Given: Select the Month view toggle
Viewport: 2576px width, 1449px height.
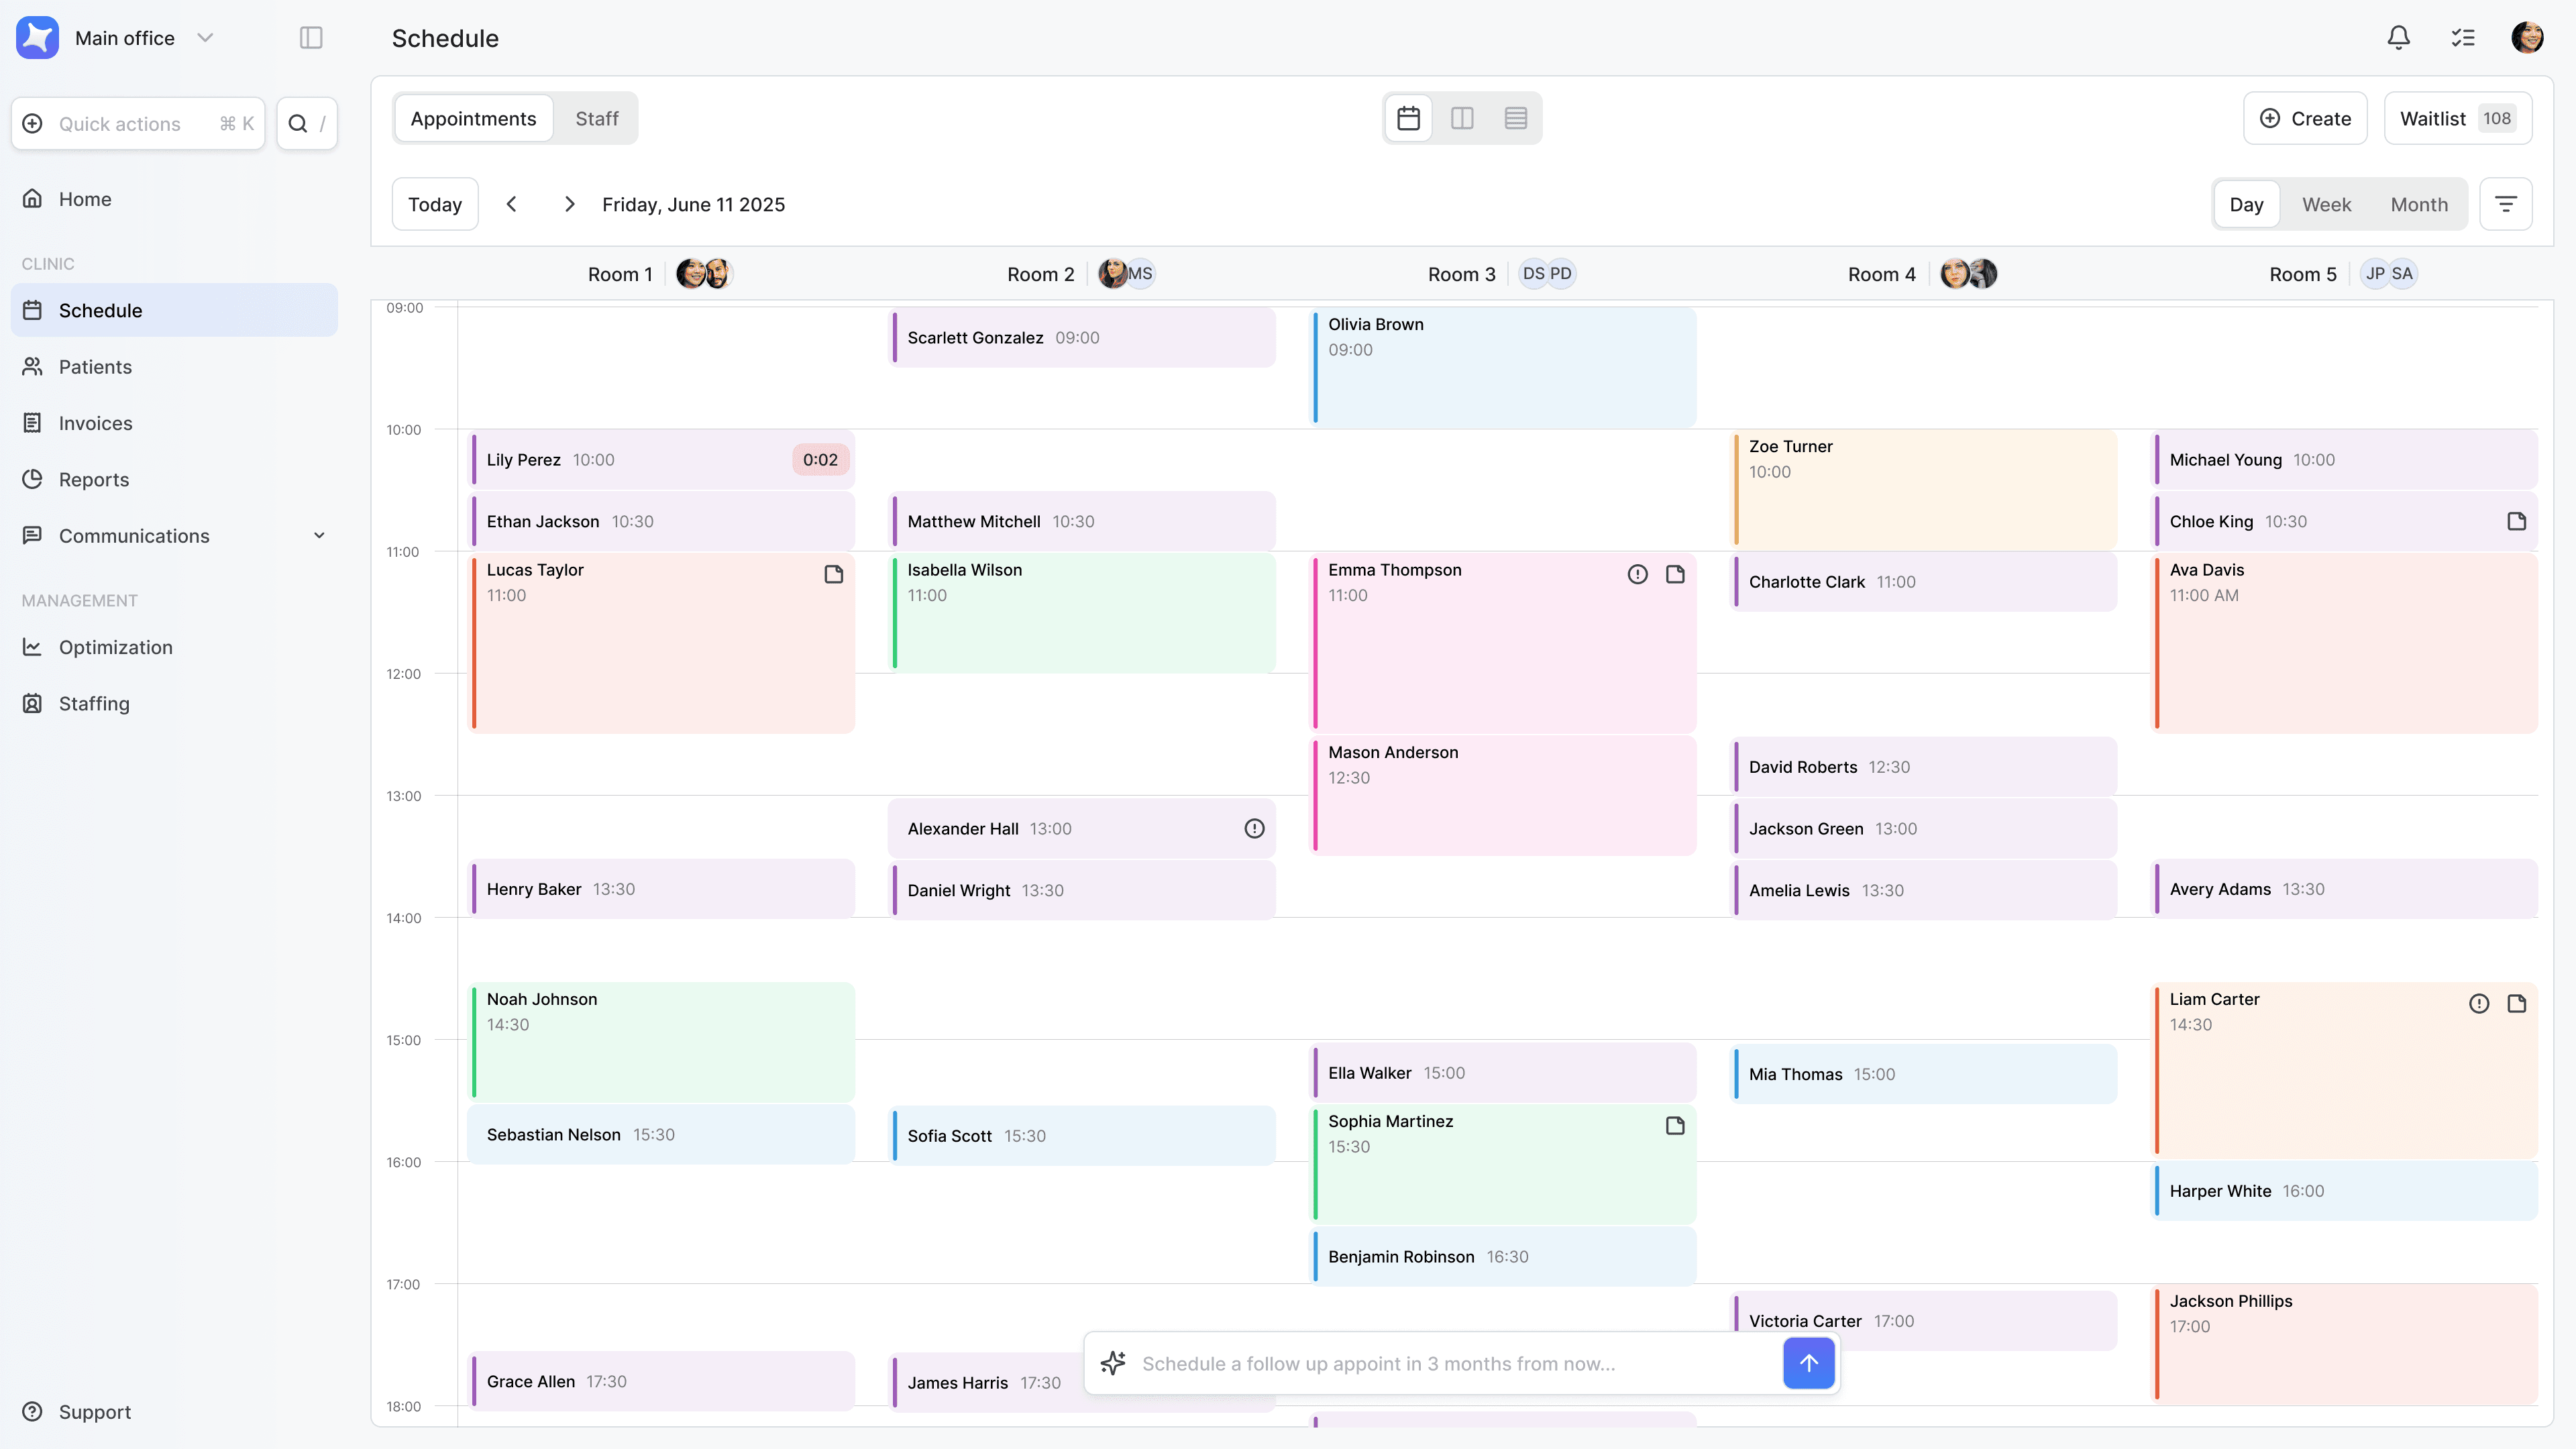Looking at the screenshot, I should coord(2419,204).
